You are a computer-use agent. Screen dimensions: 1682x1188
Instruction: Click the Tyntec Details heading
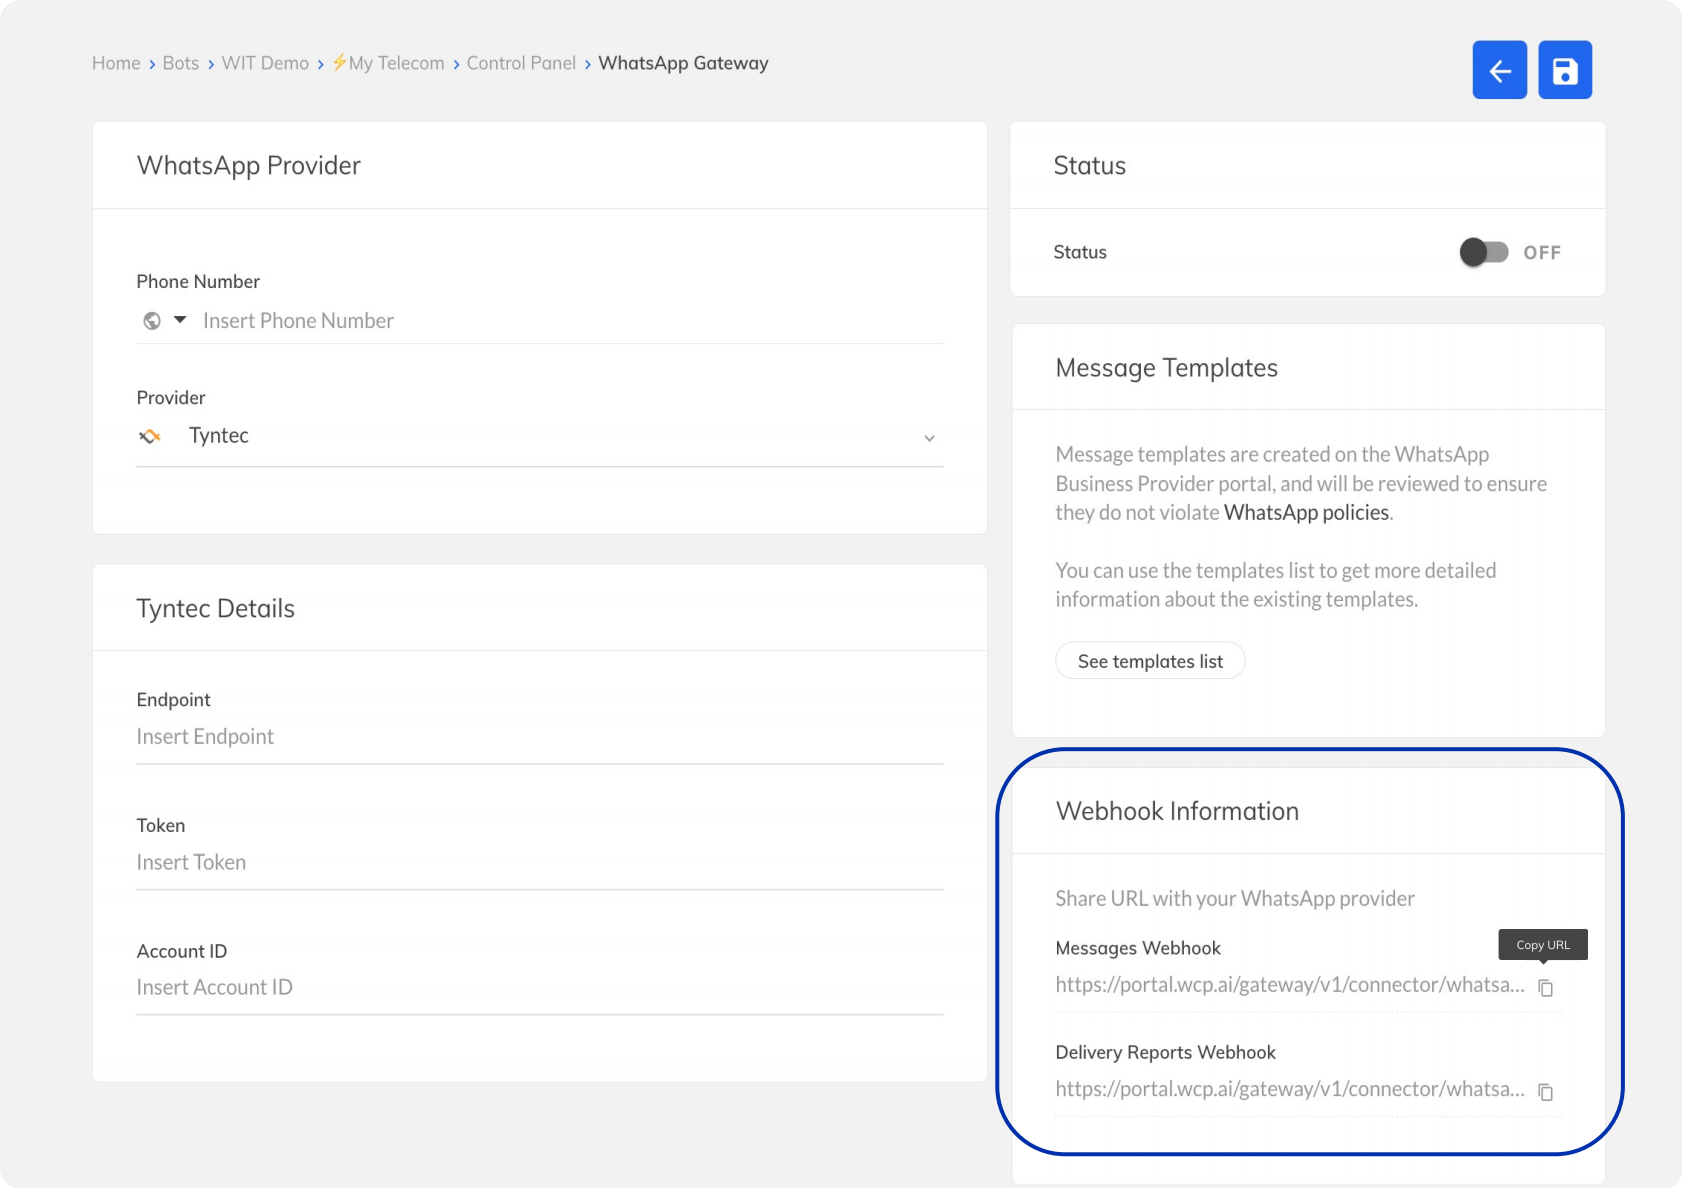tap(215, 609)
